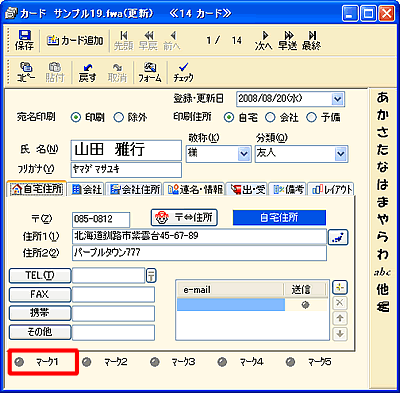
Task: Fast forward cards with 早送
Action: [288, 40]
